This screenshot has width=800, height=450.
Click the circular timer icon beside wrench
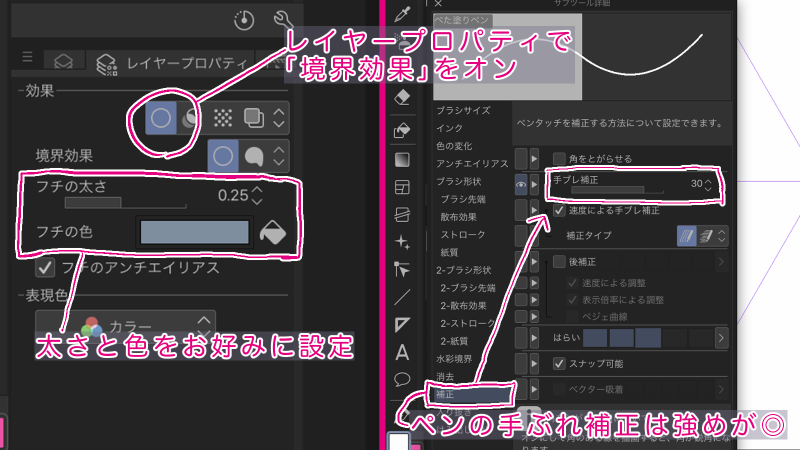click(244, 20)
